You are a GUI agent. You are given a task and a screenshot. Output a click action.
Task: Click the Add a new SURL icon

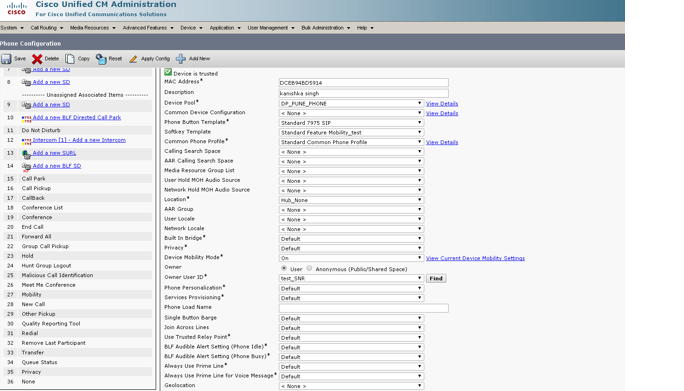[x=26, y=154]
